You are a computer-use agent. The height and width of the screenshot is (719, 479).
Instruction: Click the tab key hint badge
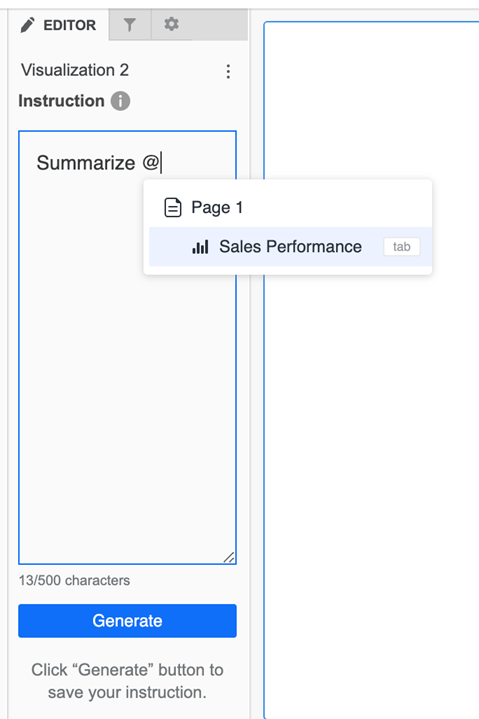click(x=402, y=247)
